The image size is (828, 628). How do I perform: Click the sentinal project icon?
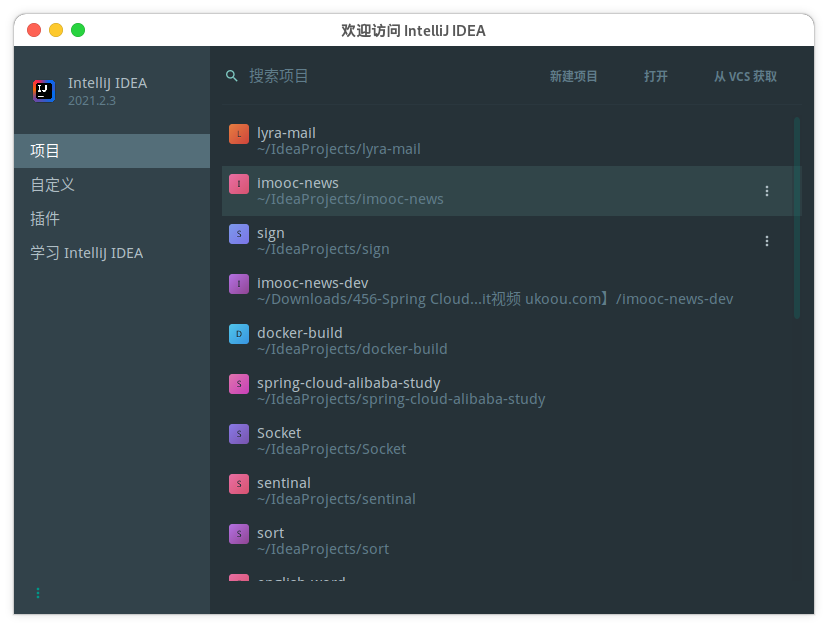tap(239, 484)
